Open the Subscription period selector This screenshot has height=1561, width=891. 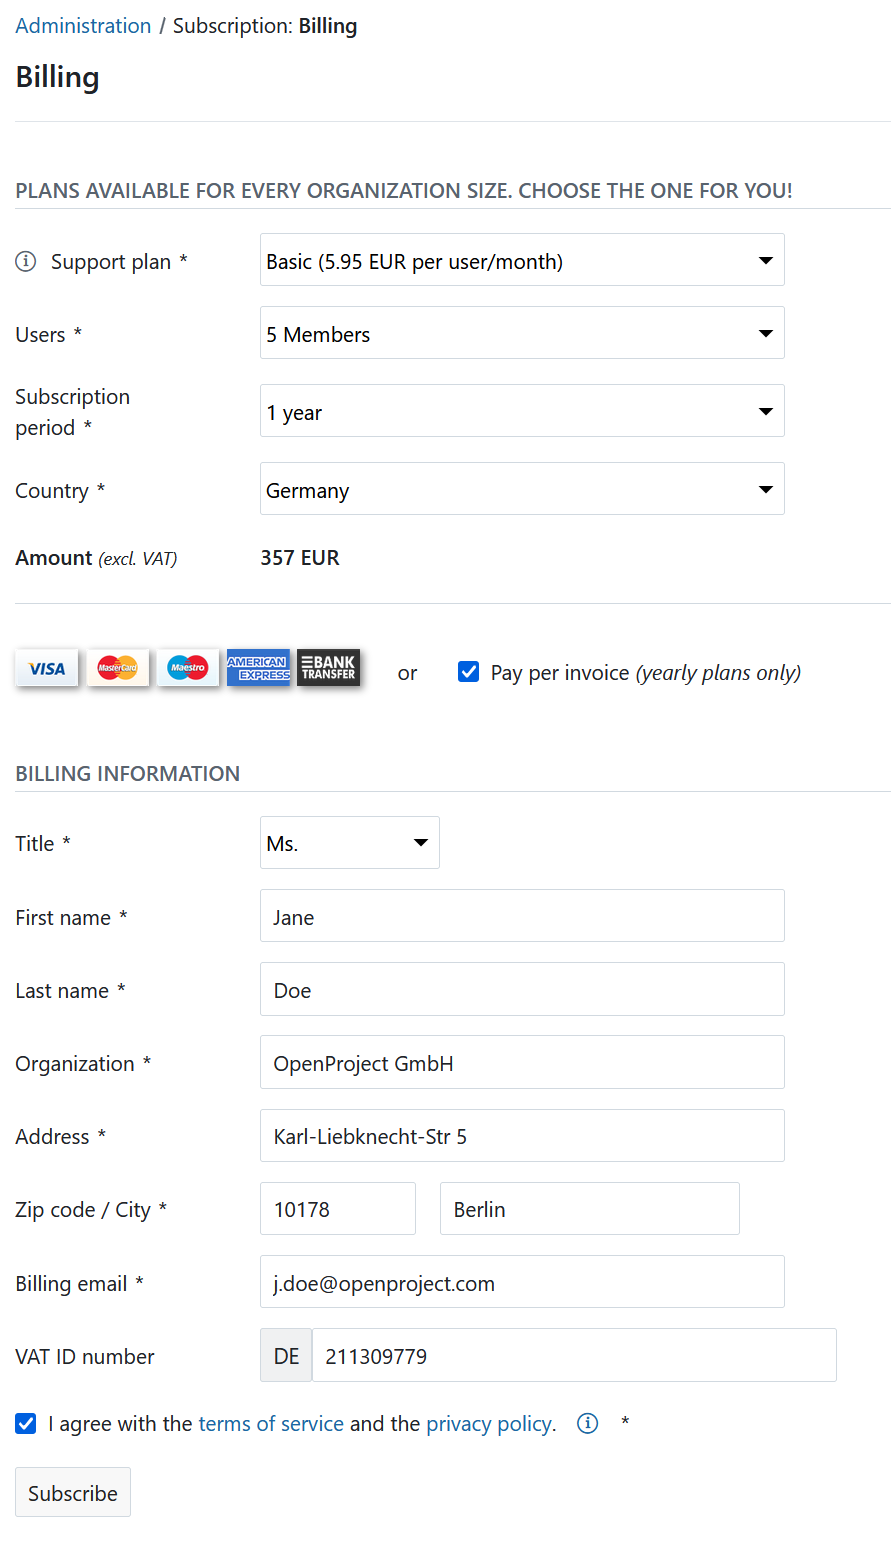coord(522,410)
